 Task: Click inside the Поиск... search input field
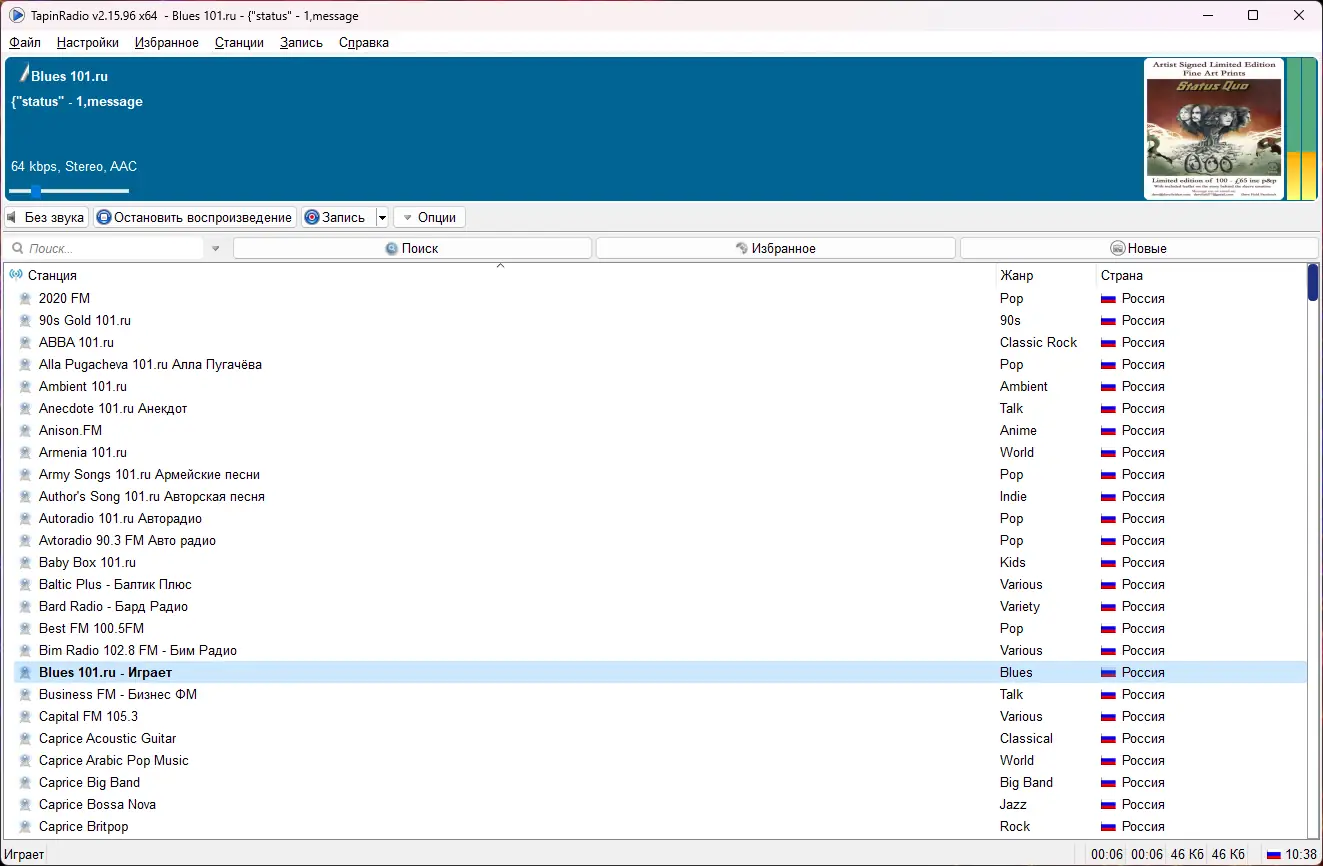point(114,248)
